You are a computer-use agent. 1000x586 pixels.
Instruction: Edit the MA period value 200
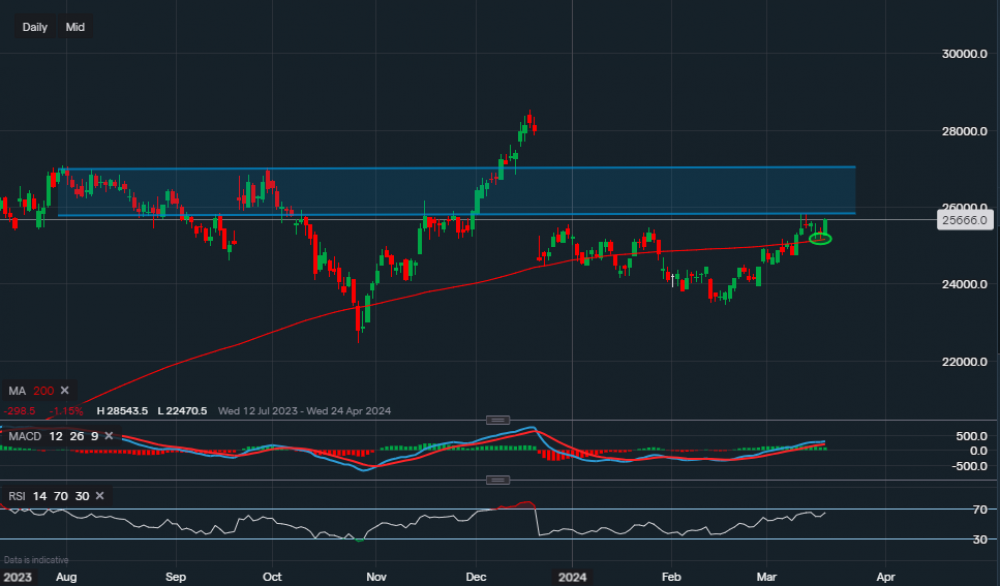43,390
